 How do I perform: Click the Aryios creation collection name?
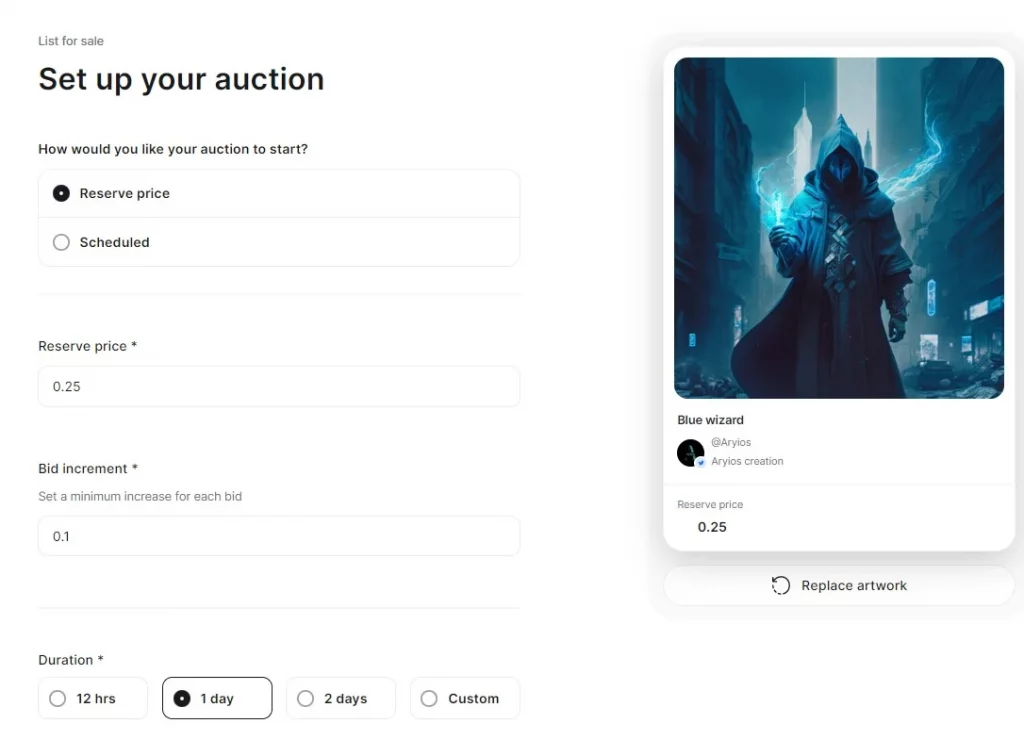[747, 462]
